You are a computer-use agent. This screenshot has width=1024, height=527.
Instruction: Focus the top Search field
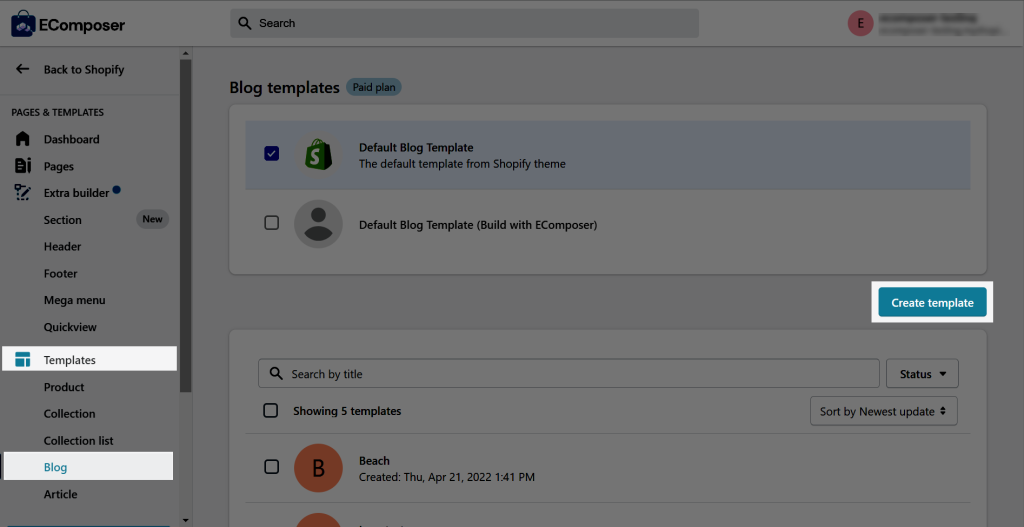pos(464,24)
